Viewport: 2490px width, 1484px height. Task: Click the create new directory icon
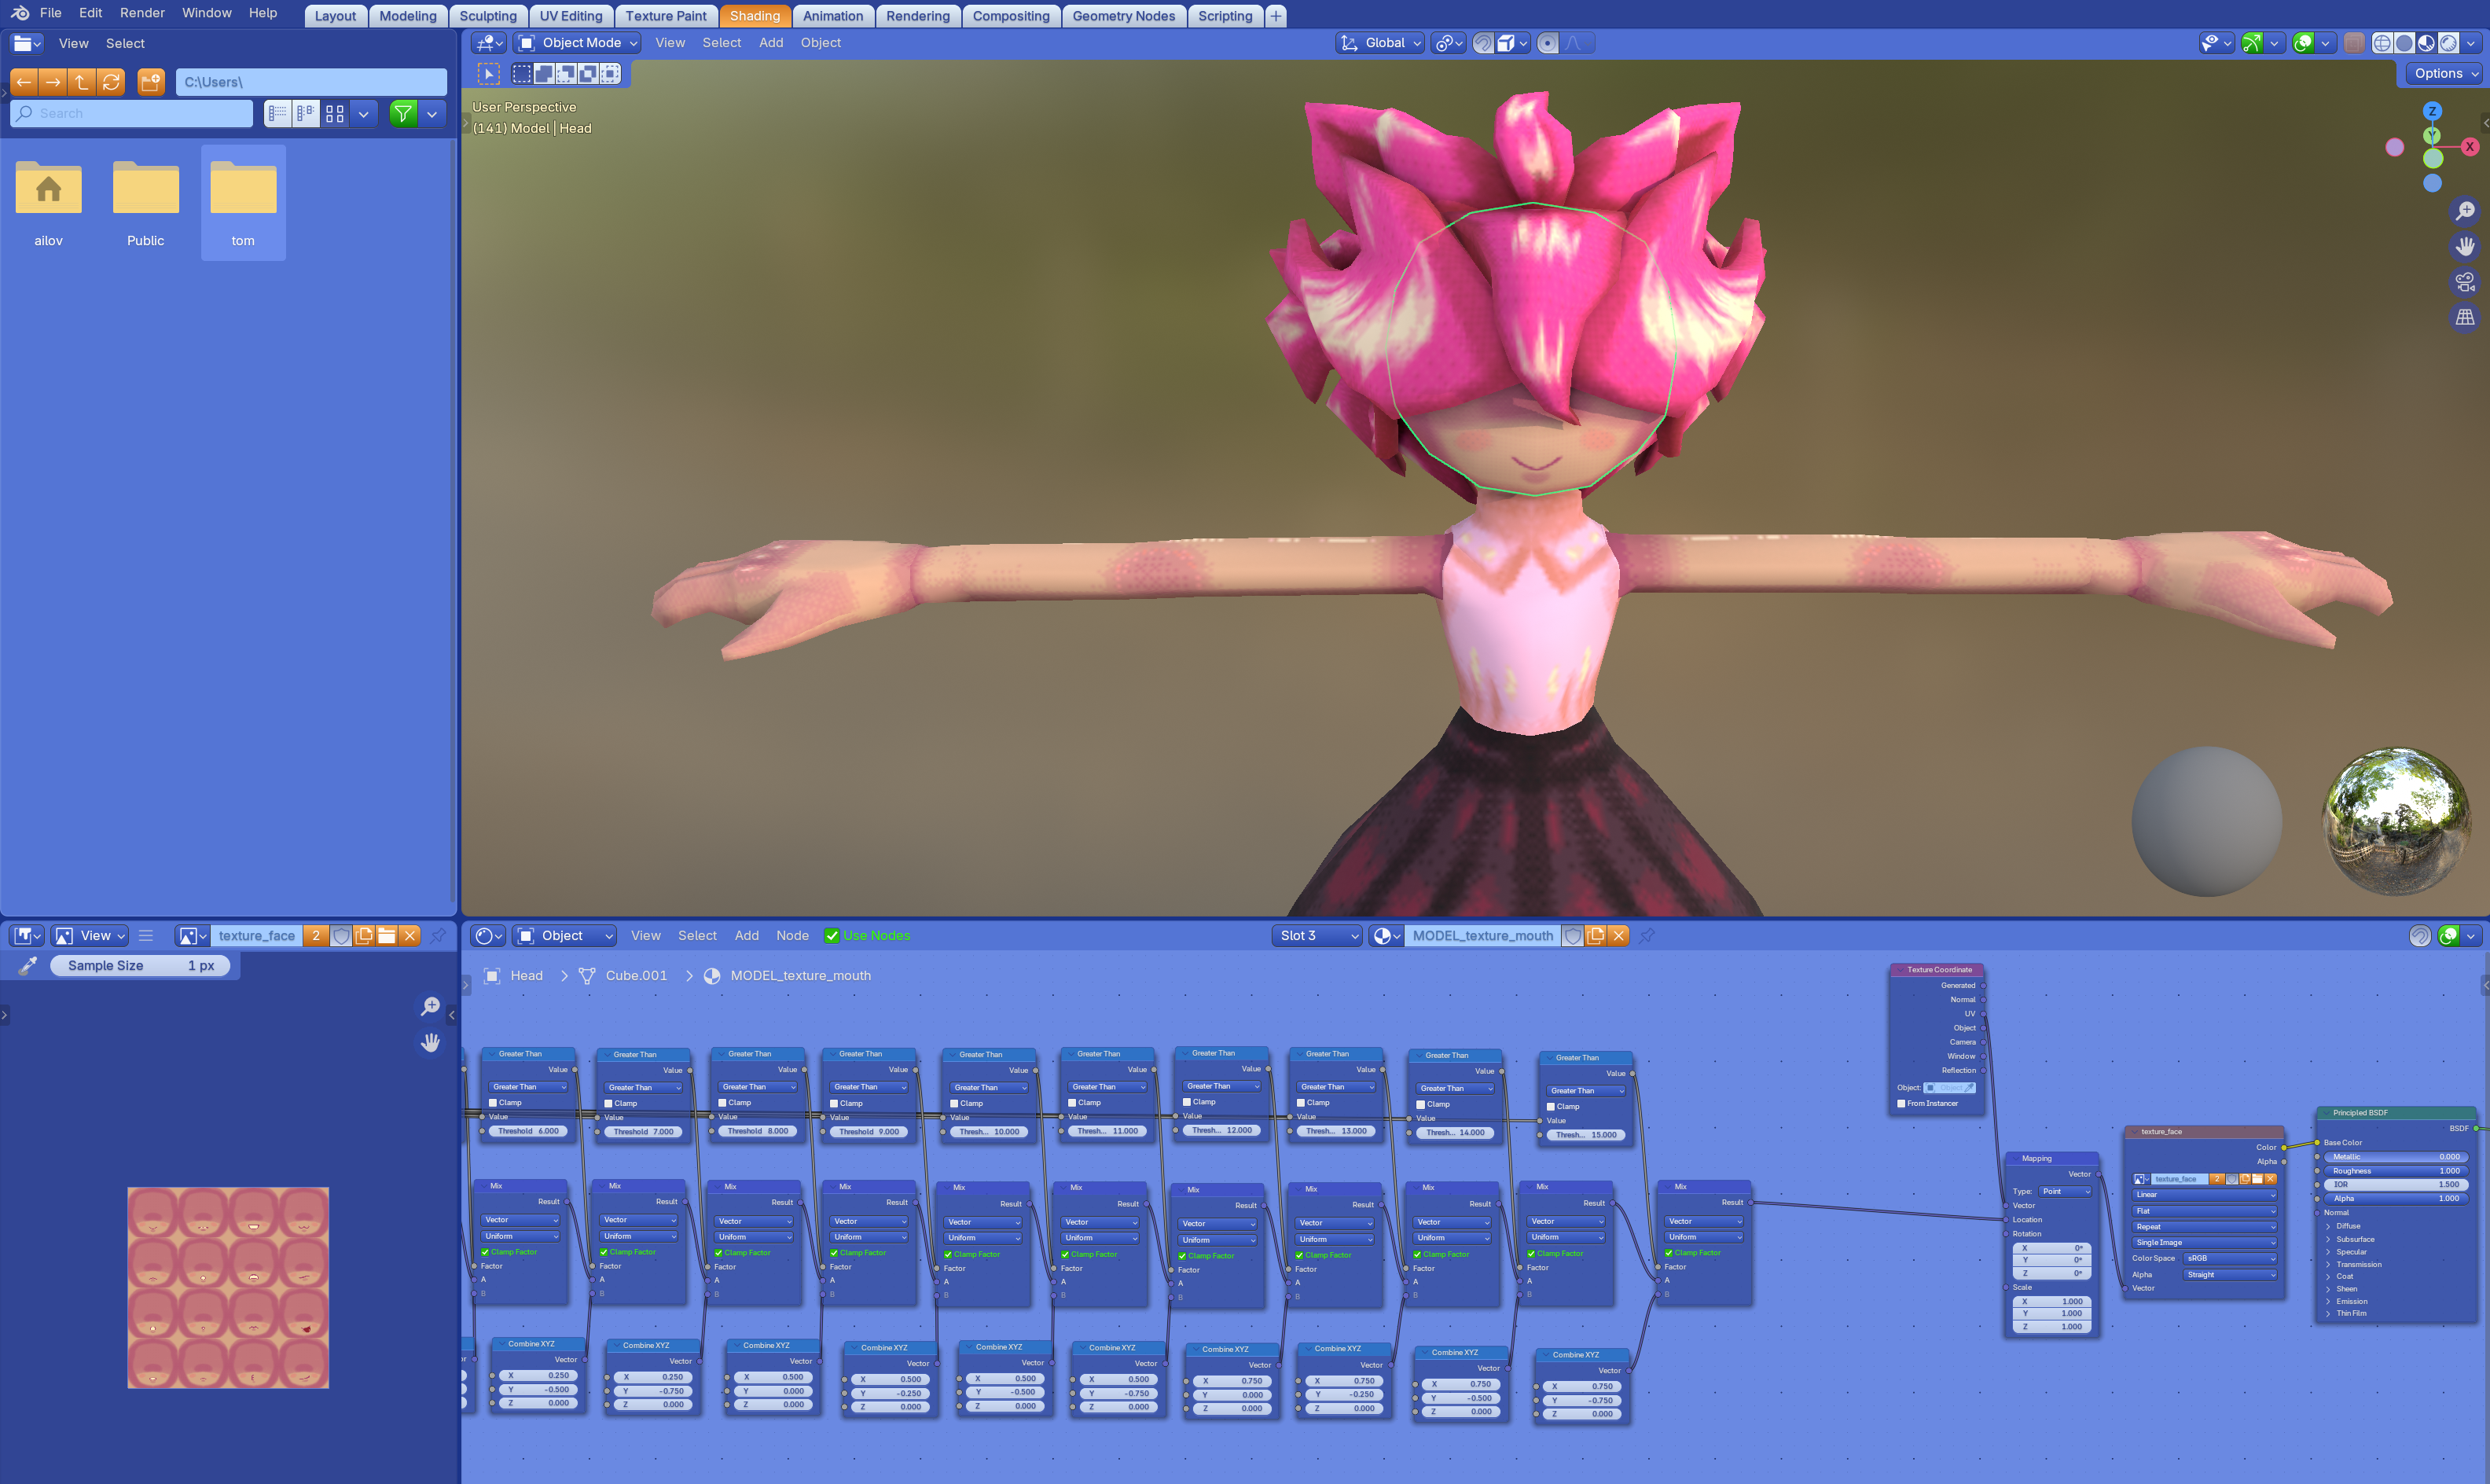coord(150,82)
